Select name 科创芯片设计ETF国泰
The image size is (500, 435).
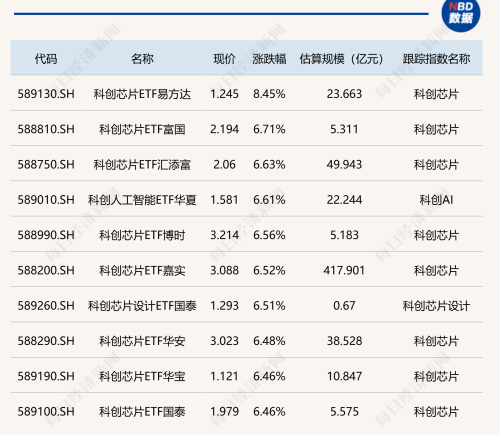142,306
